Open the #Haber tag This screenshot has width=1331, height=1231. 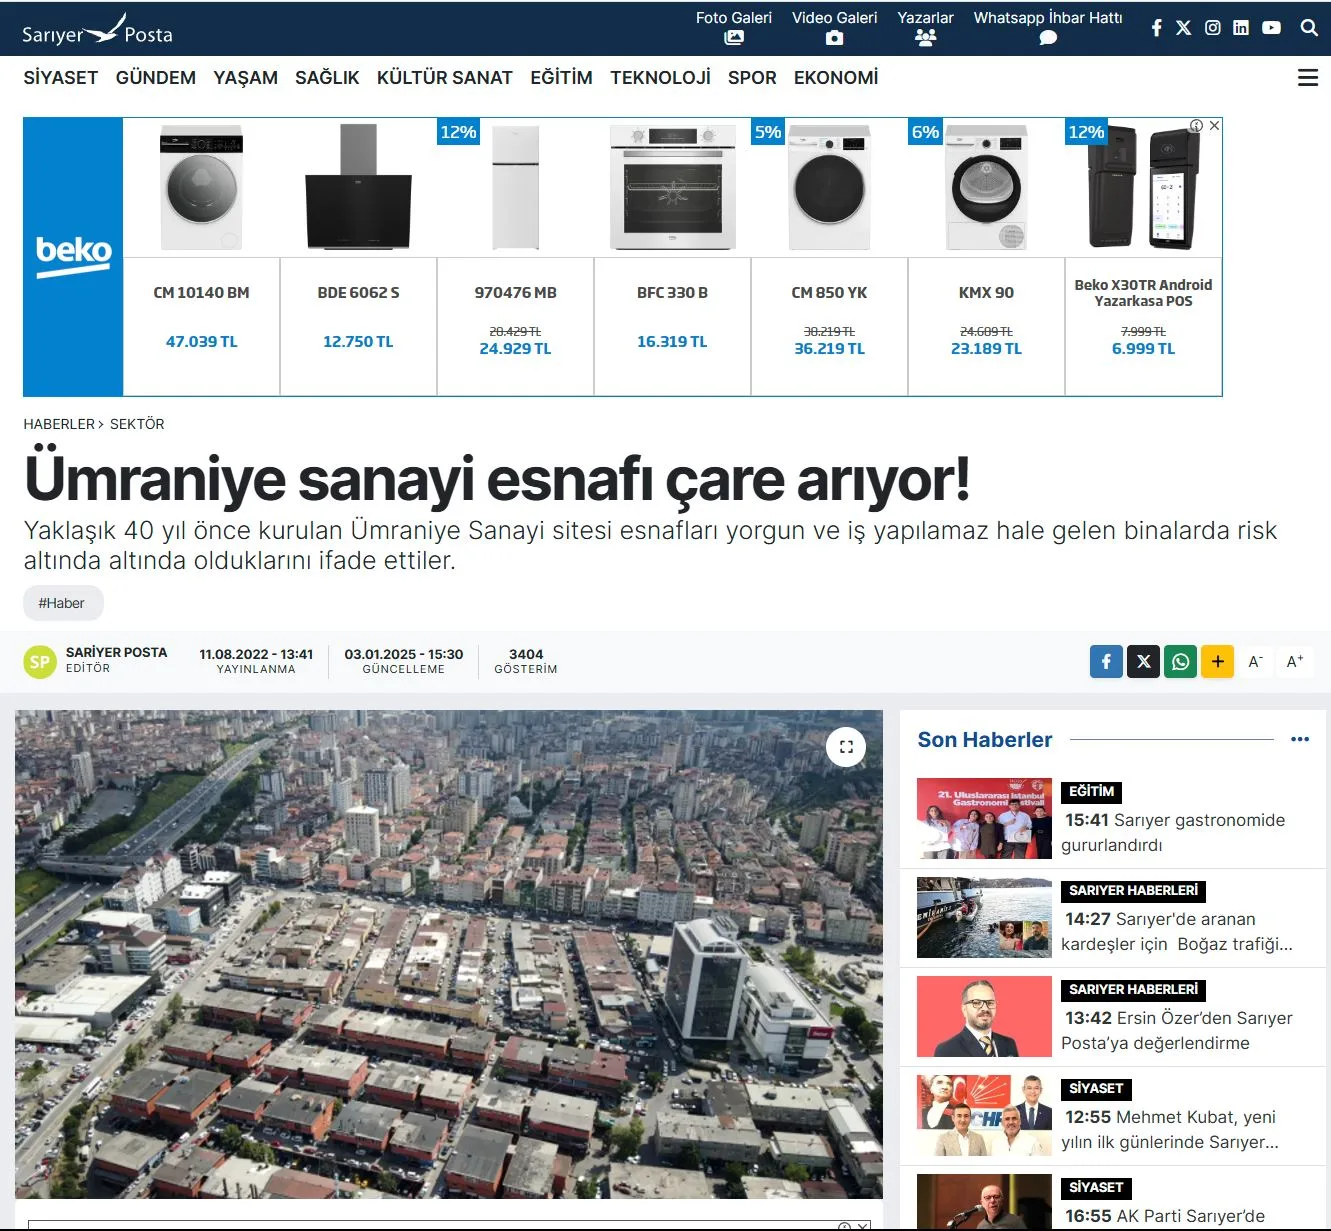coord(63,603)
